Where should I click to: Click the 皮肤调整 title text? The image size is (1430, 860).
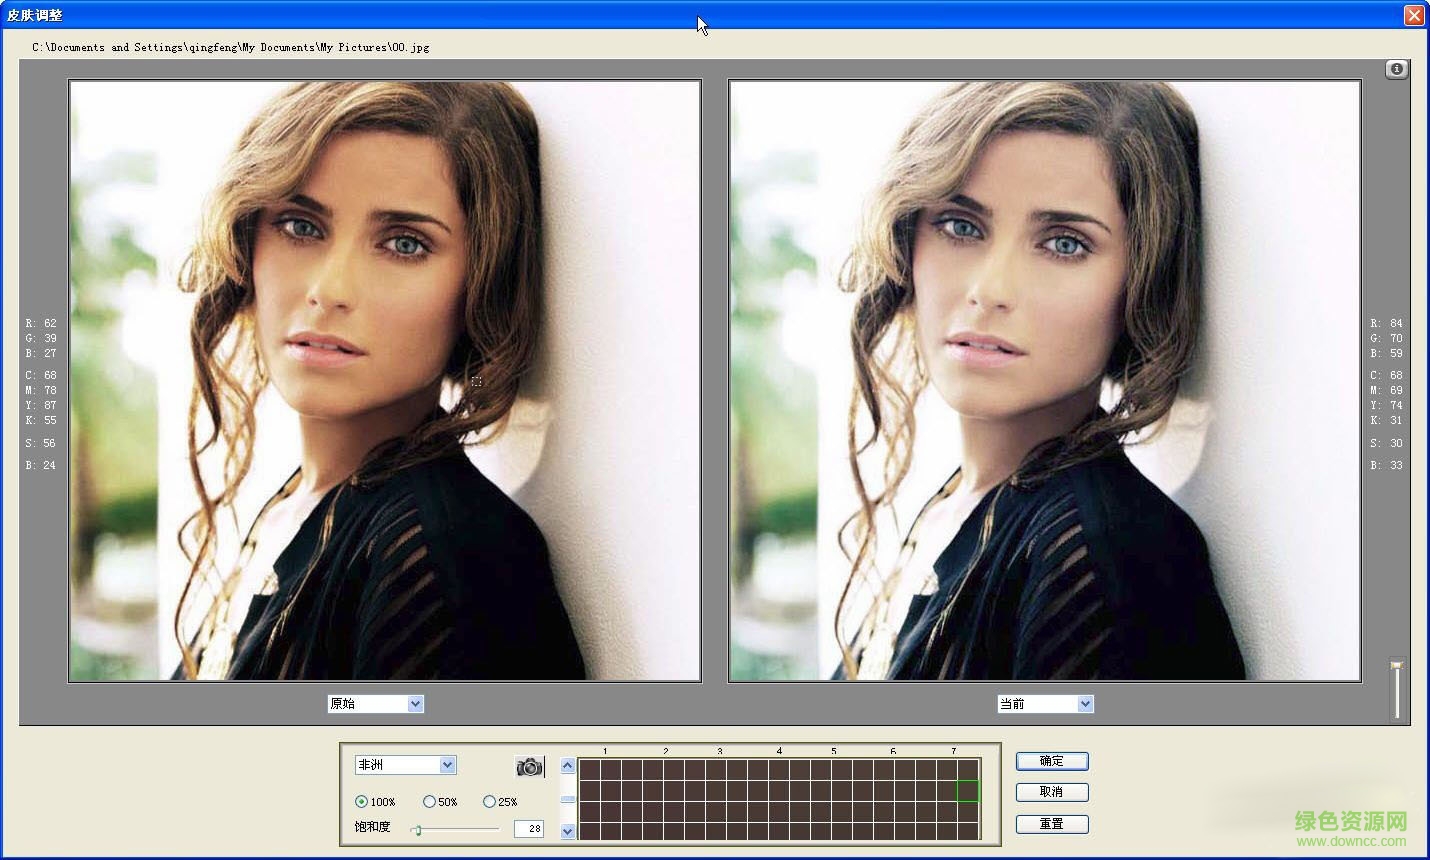35,15
